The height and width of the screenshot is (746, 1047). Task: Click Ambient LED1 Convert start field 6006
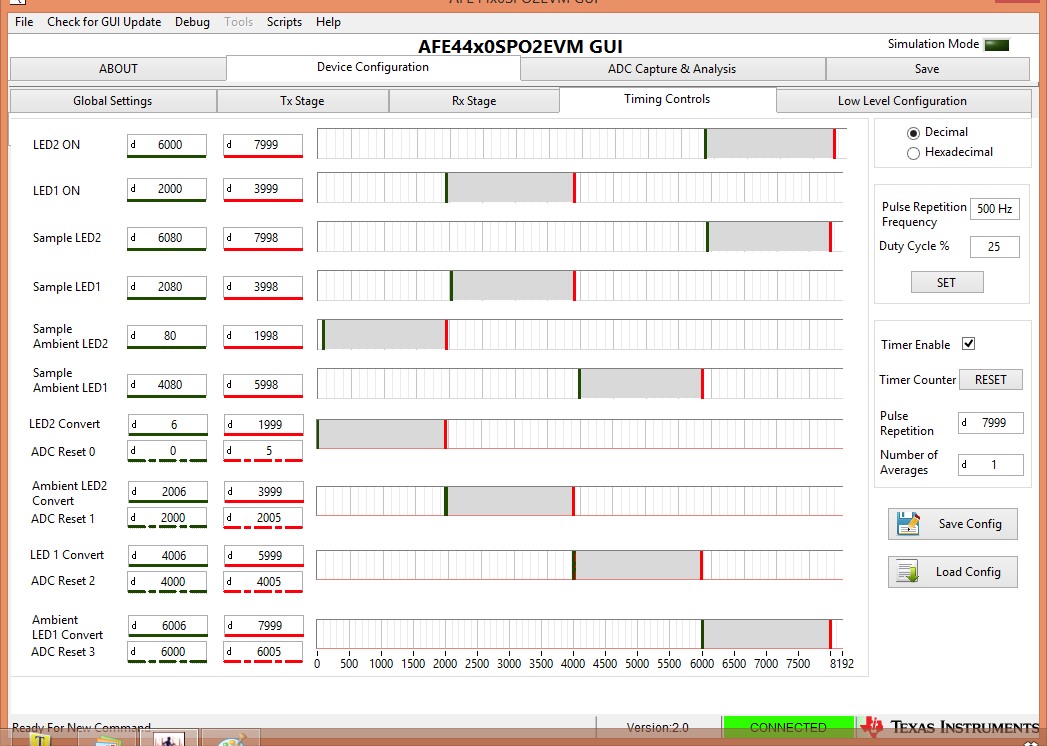(x=168, y=626)
